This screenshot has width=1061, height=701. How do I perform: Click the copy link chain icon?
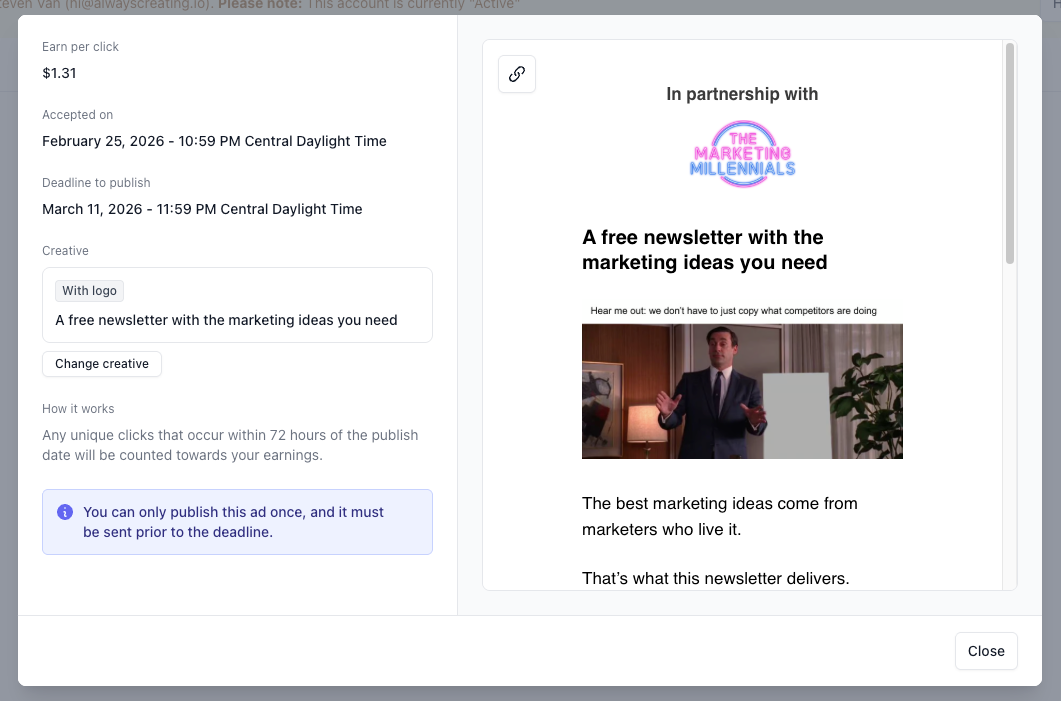(x=517, y=74)
